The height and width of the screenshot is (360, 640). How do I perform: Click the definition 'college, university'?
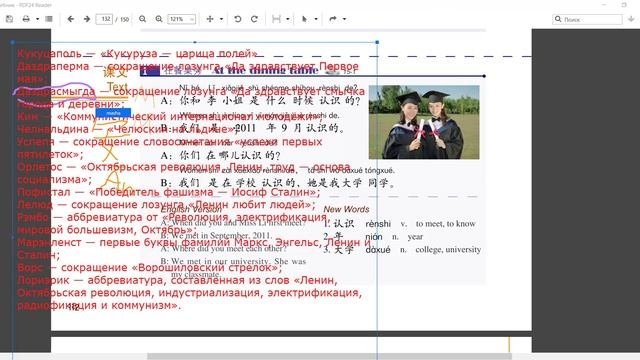point(448,249)
